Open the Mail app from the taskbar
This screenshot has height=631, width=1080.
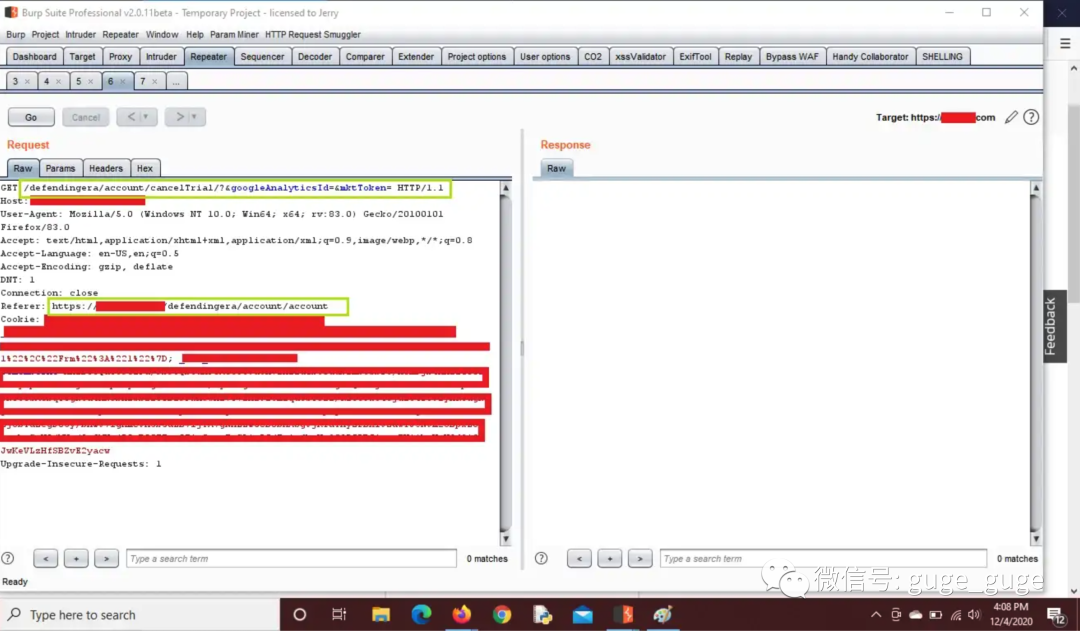[x=583, y=614]
